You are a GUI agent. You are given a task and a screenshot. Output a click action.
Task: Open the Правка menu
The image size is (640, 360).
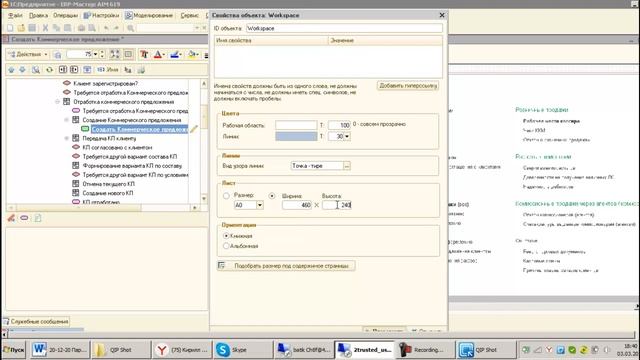coord(38,16)
